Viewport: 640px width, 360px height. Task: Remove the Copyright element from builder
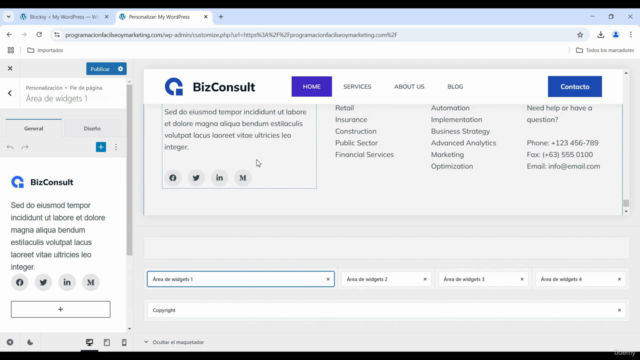[619, 310]
